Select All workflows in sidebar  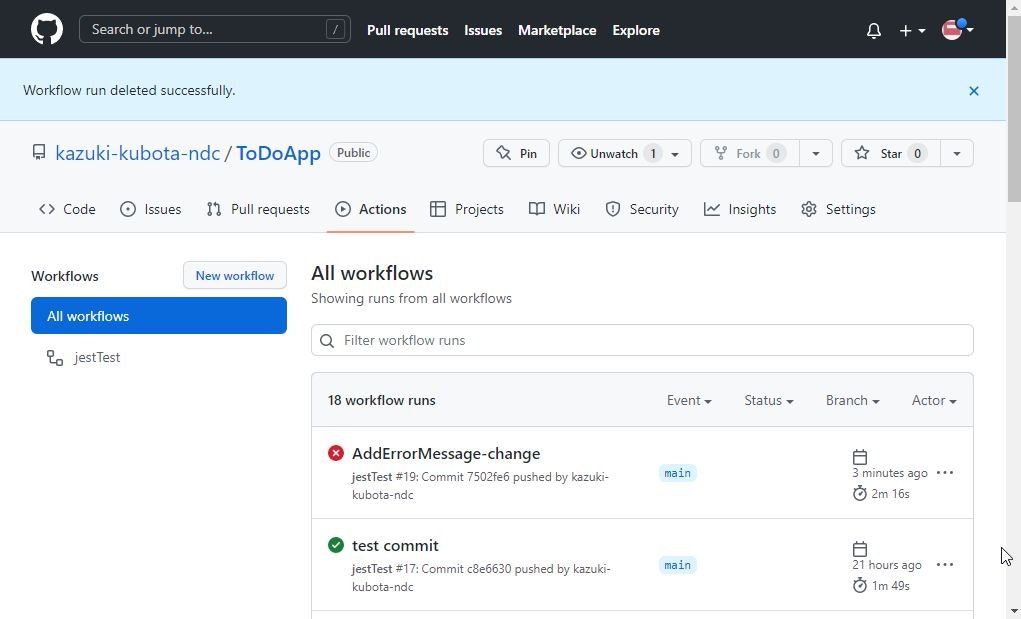(159, 316)
